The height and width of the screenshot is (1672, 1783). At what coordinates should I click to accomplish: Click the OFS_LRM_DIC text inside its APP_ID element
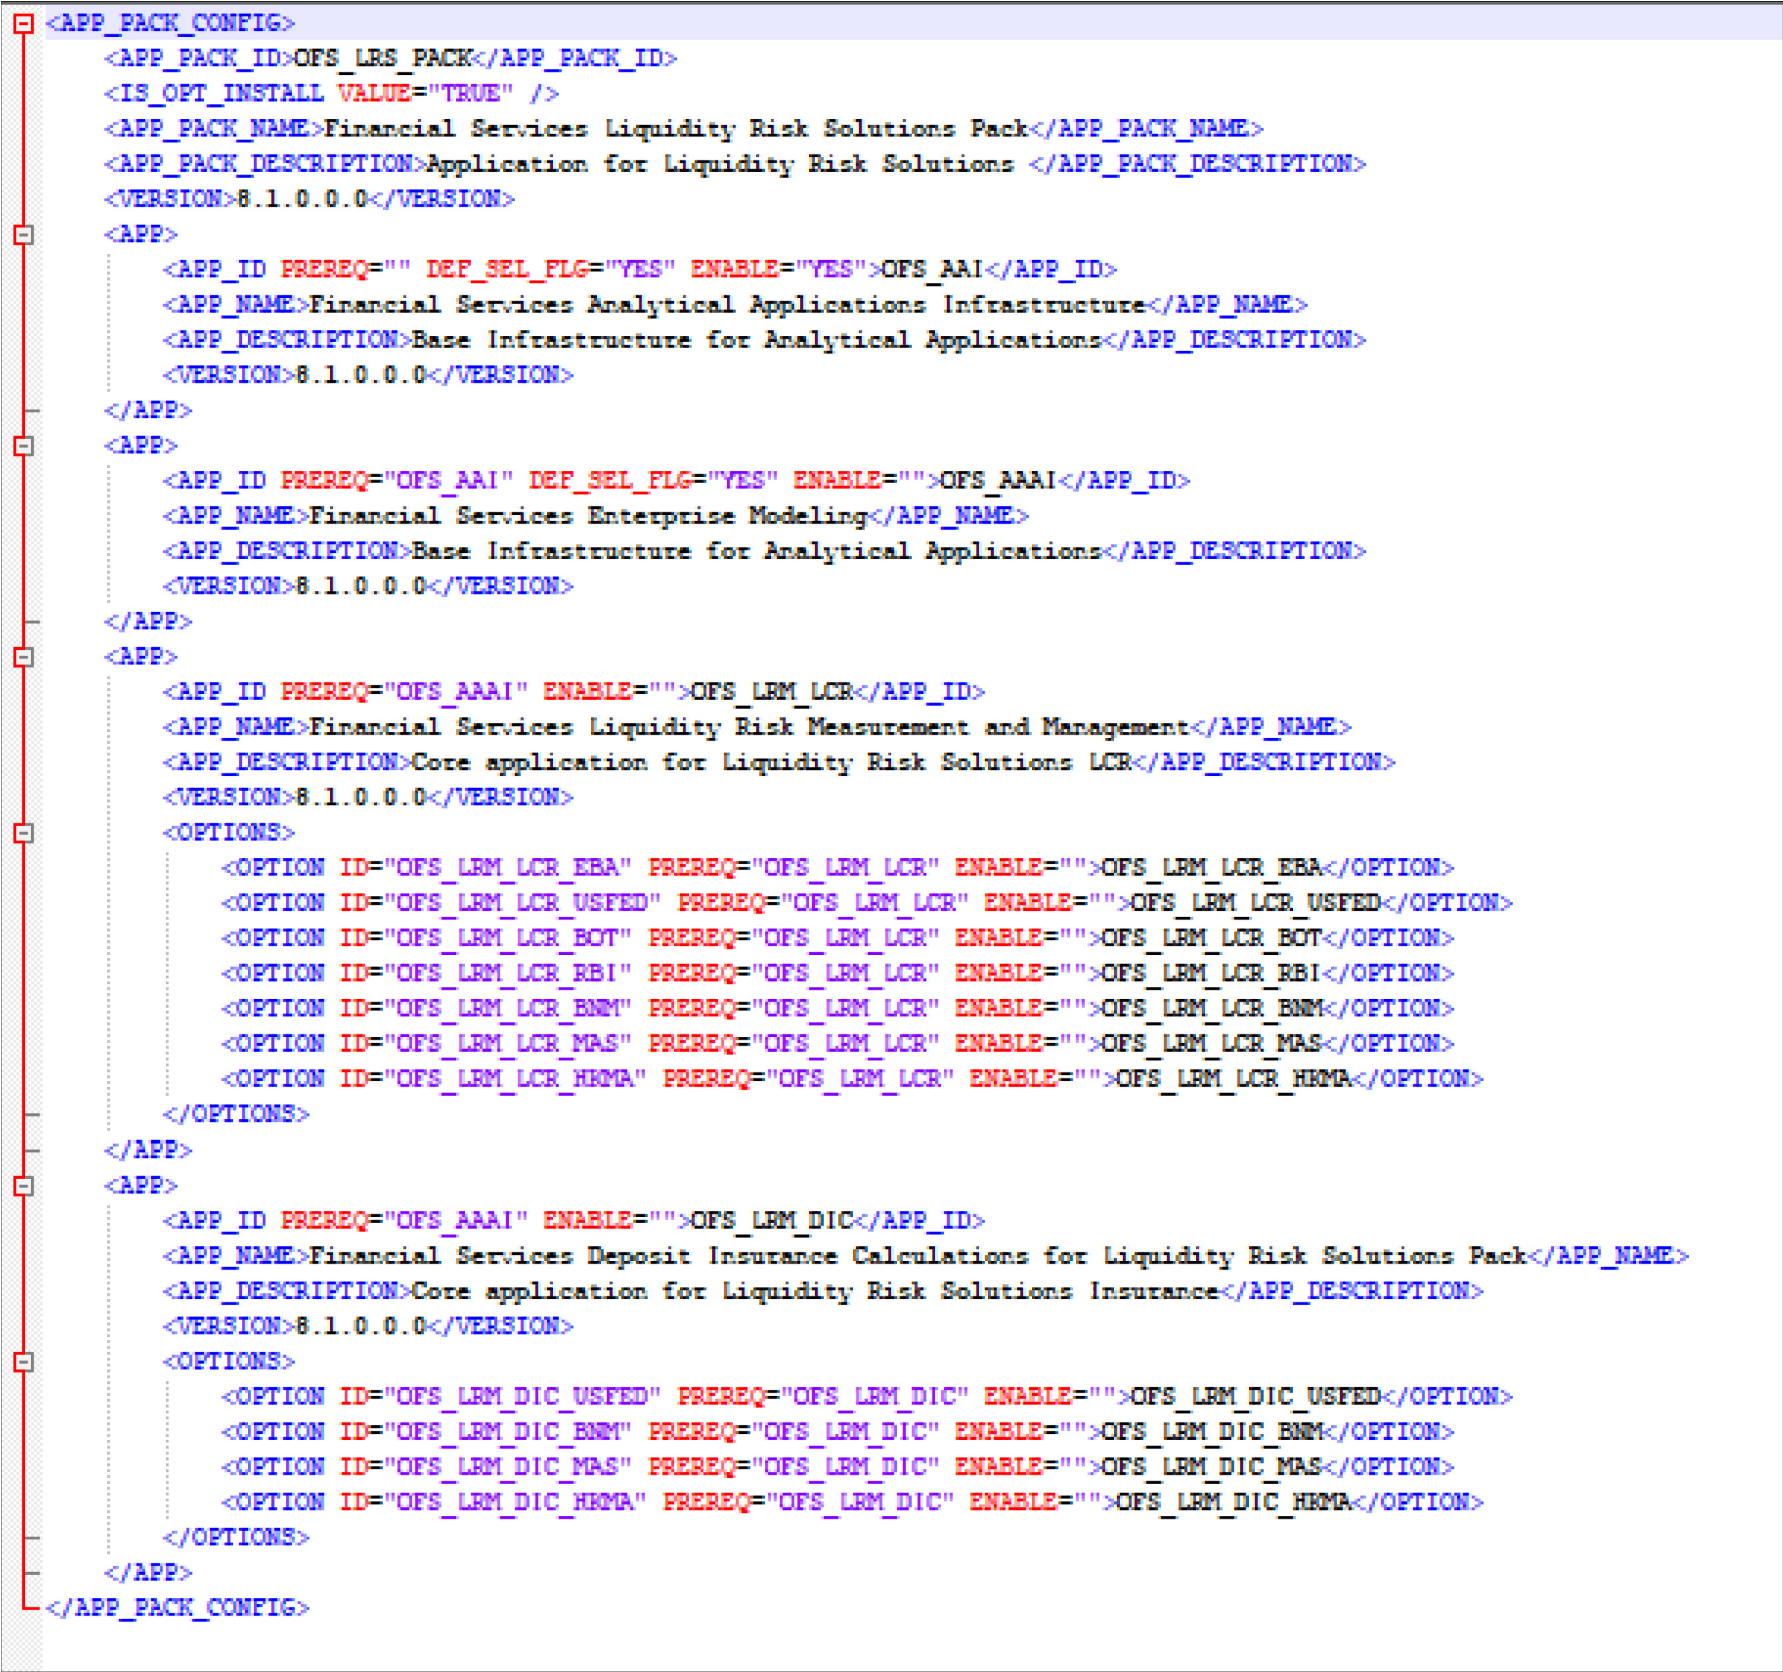coord(772,1221)
